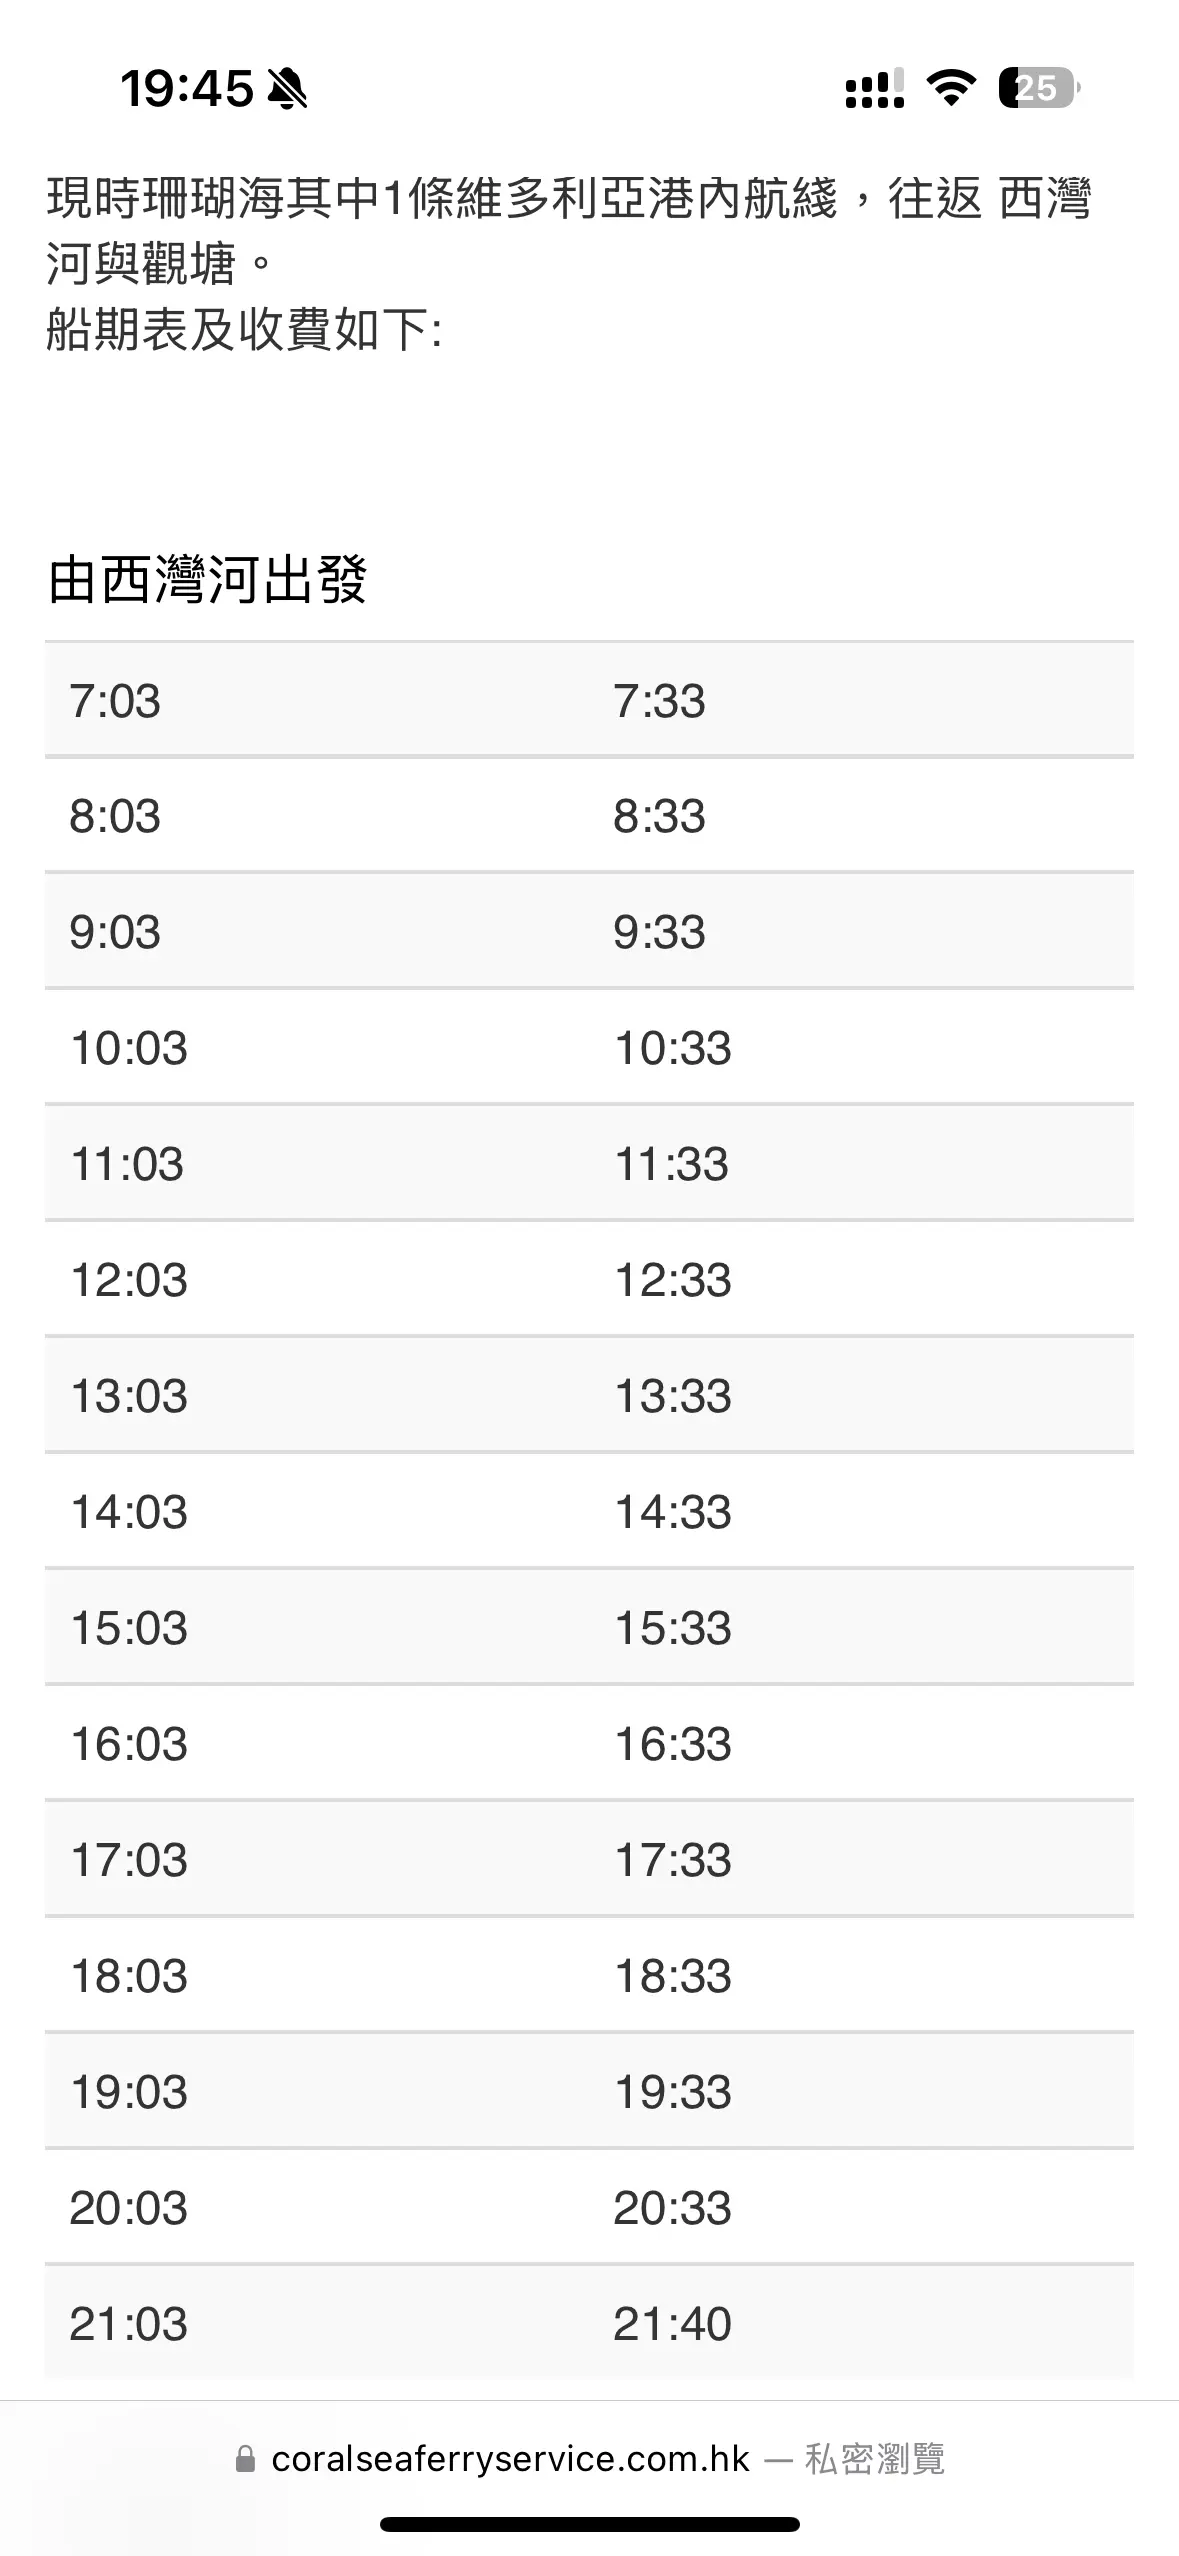Tap the 私密瀏覽 private browsing label
This screenshot has width=1179, height=2556.
(x=875, y=2459)
